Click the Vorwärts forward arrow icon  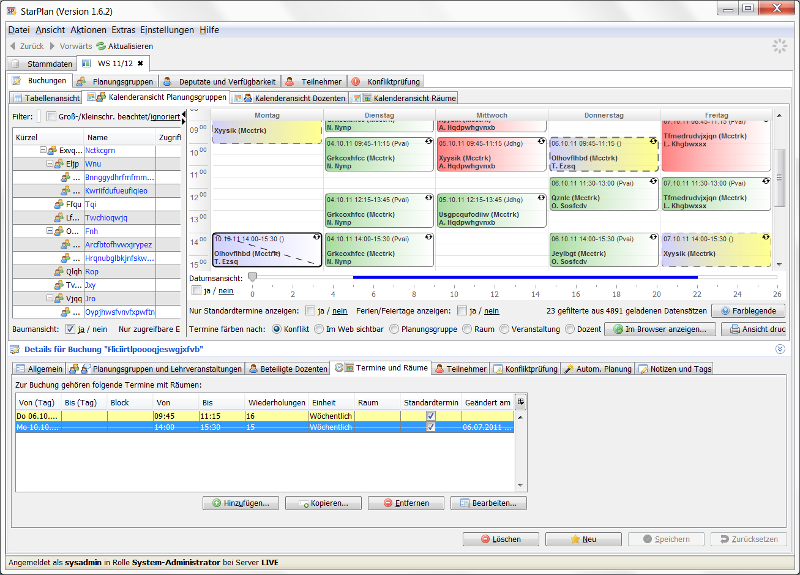click(x=52, y=46)
